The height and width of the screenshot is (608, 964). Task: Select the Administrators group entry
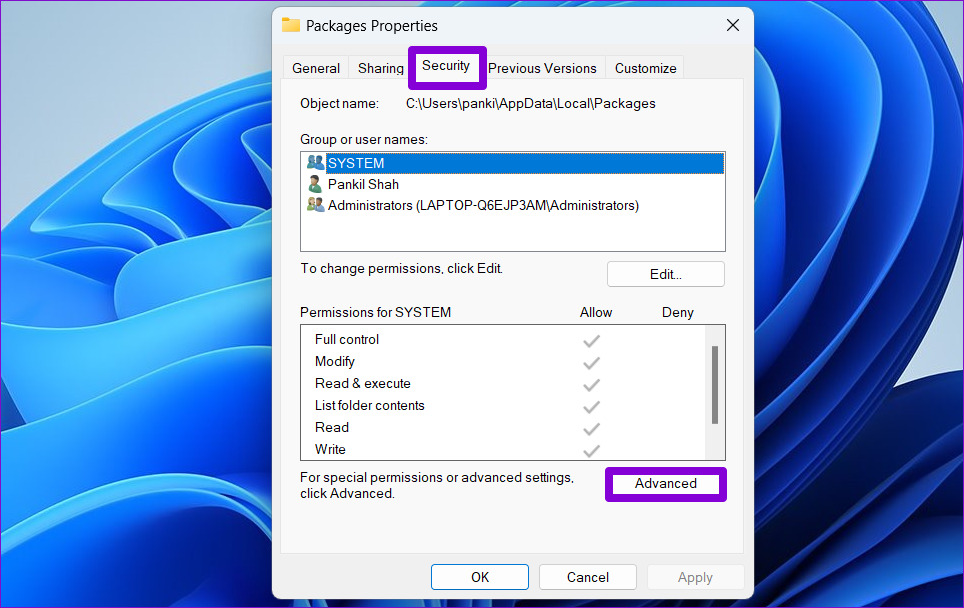pos(515,205)
